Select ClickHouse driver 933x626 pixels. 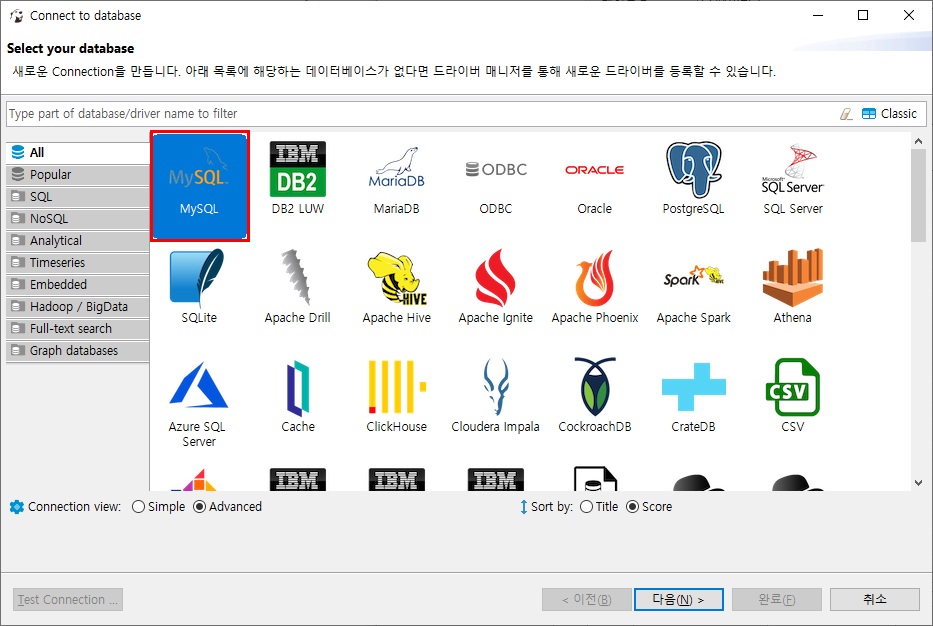(396, 396)
